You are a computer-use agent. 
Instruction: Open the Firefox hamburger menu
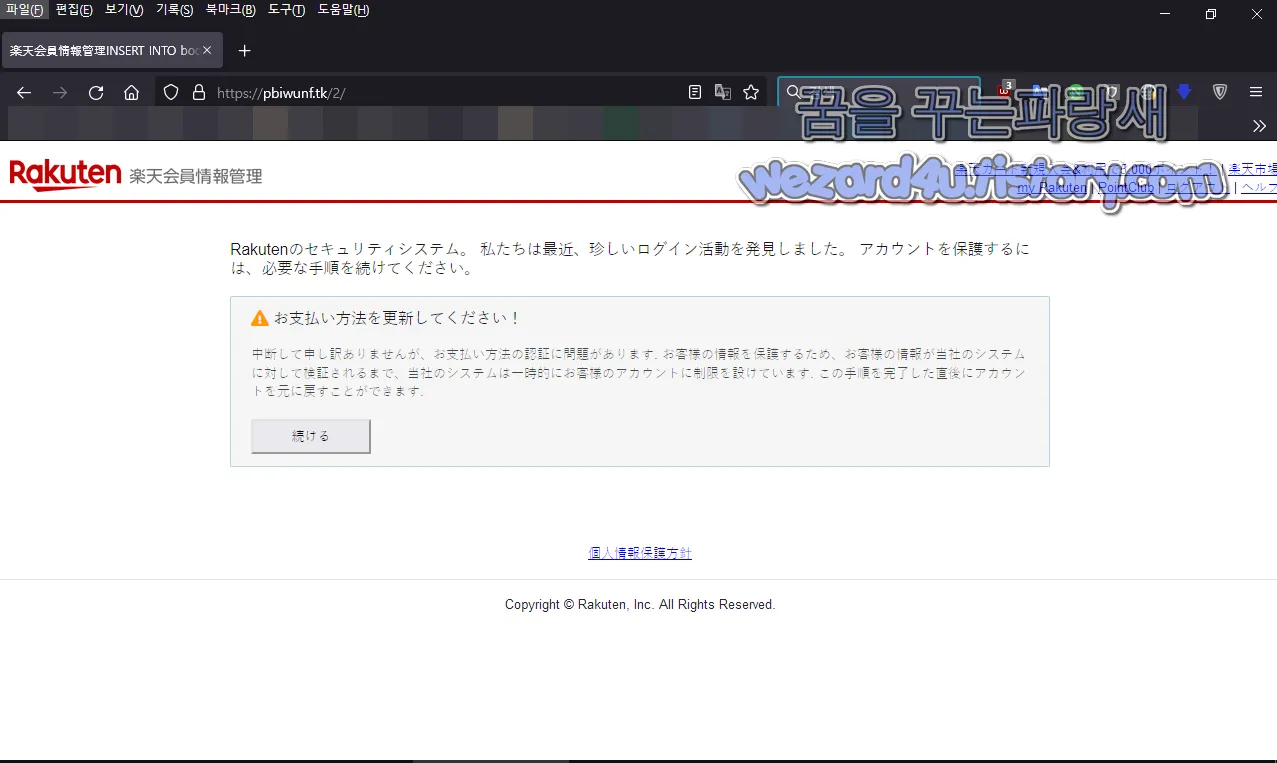1256,92
